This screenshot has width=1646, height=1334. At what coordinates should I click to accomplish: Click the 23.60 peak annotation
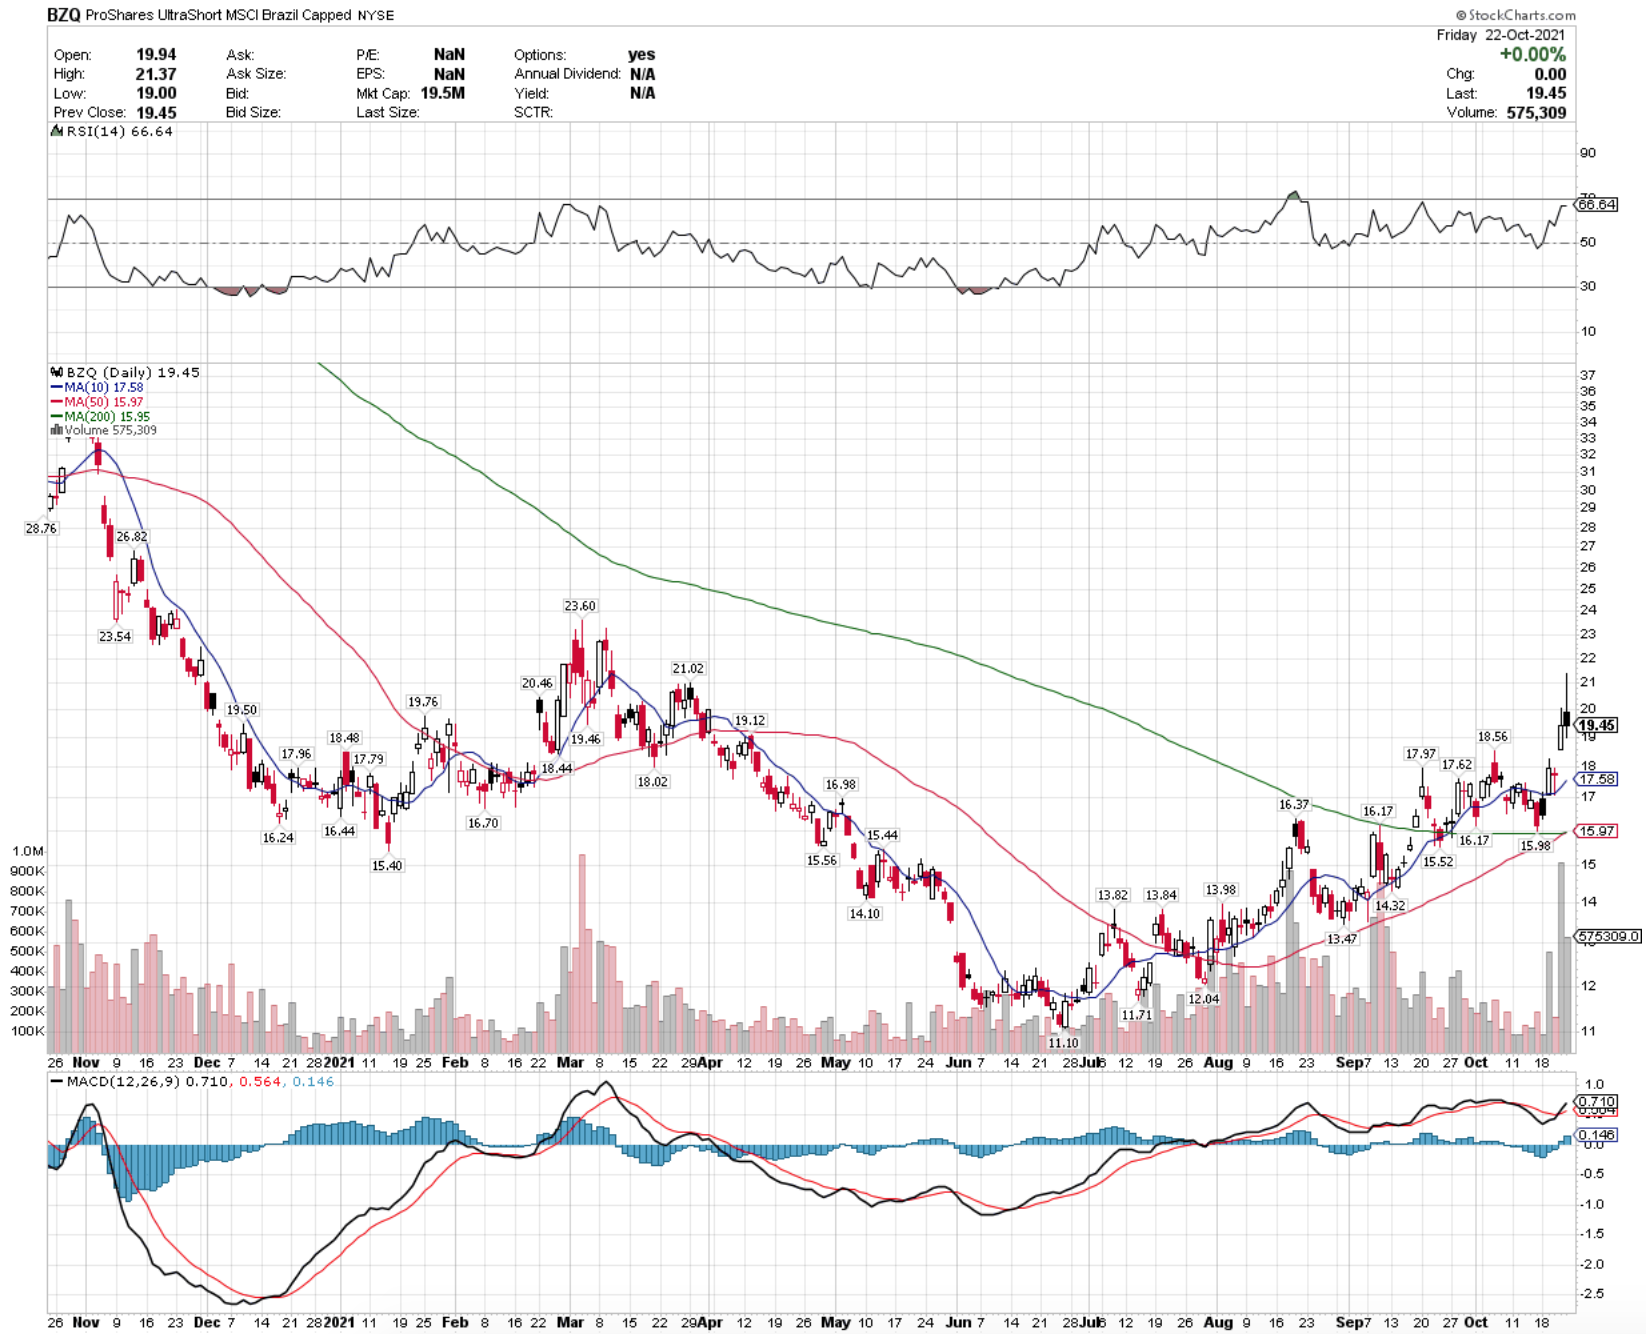click(580, 606)
